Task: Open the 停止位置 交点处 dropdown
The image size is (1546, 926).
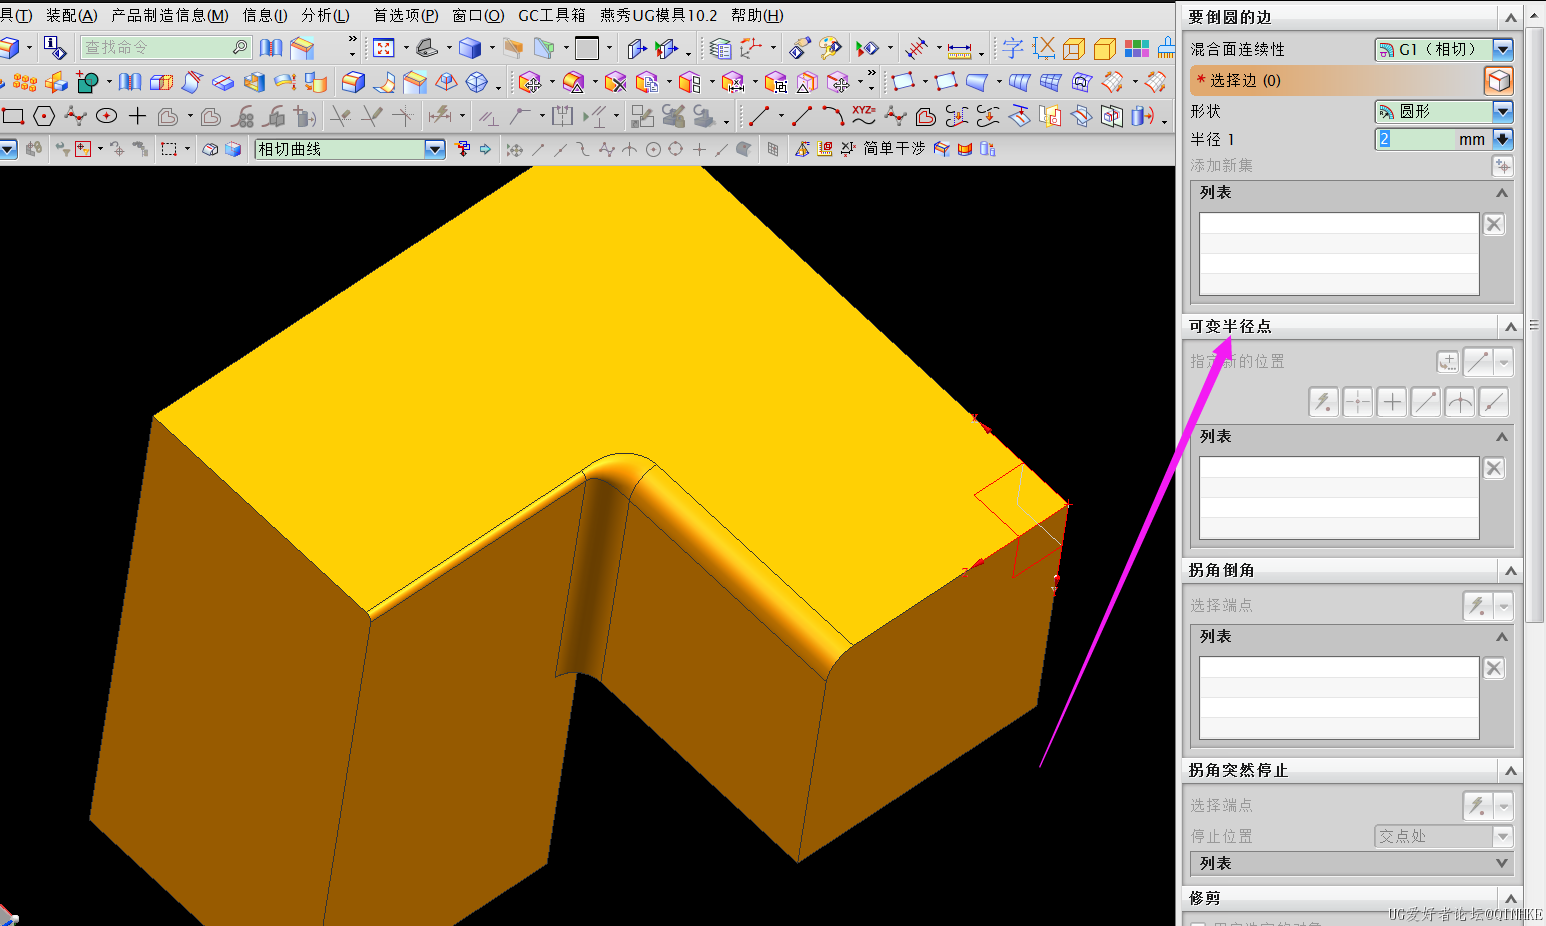Action: (1503, 836)
